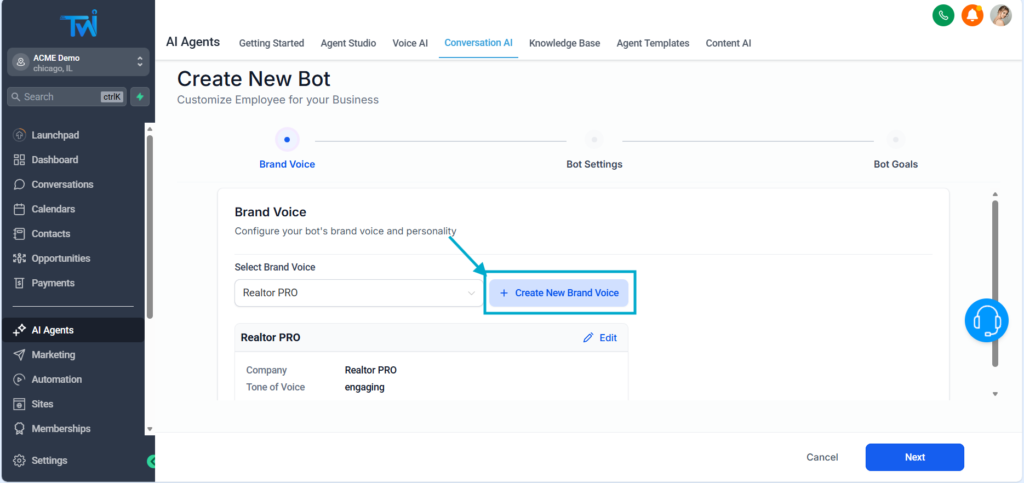Open the ACME Demo account switcher
The width and height of the screenshot is (1024, 483).
pos(78,62)
